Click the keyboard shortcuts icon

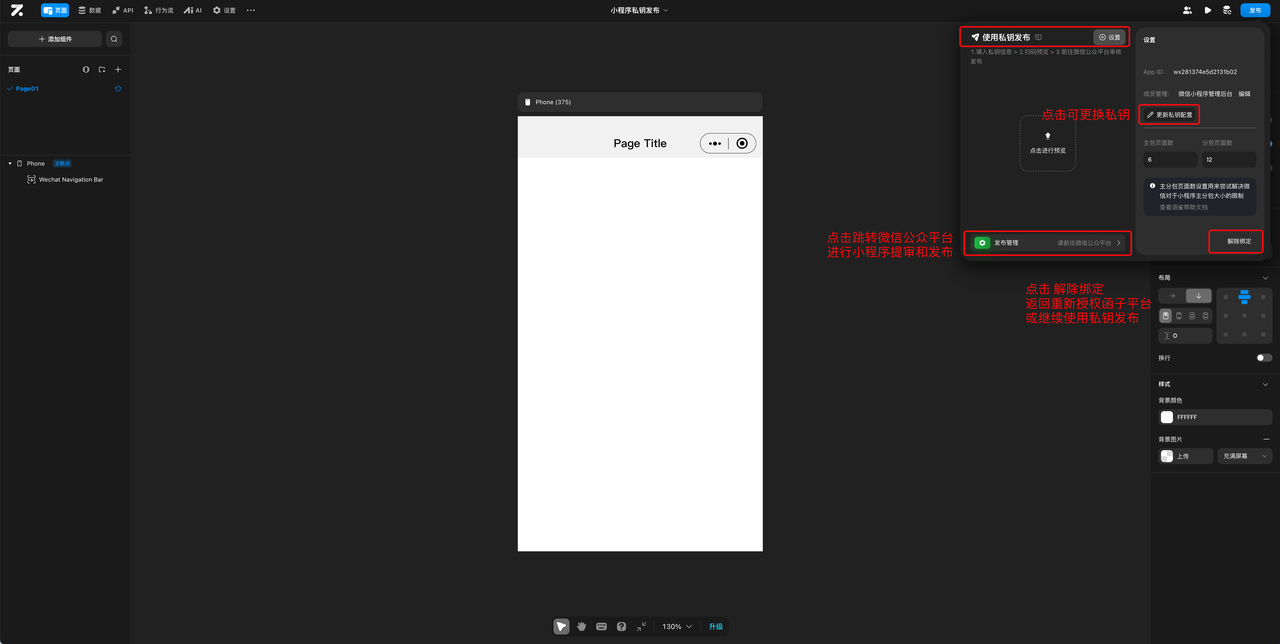[601, 626]
